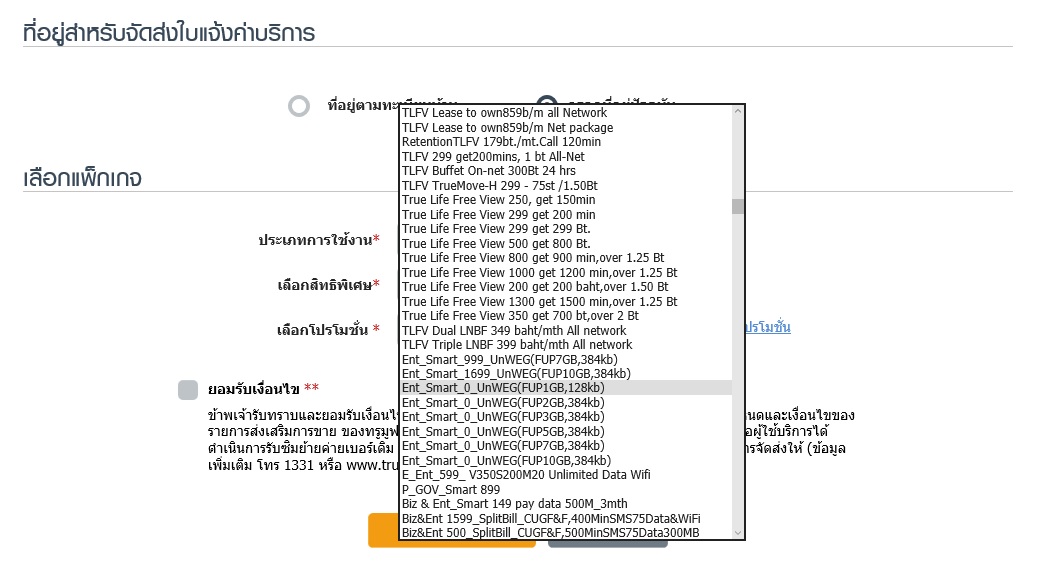Pick Ent_Smart_0_UnWEG(FUP2GB,384kb)
Image resolution: width=1040 pixels, height=577 pixels.
point(566,403)
